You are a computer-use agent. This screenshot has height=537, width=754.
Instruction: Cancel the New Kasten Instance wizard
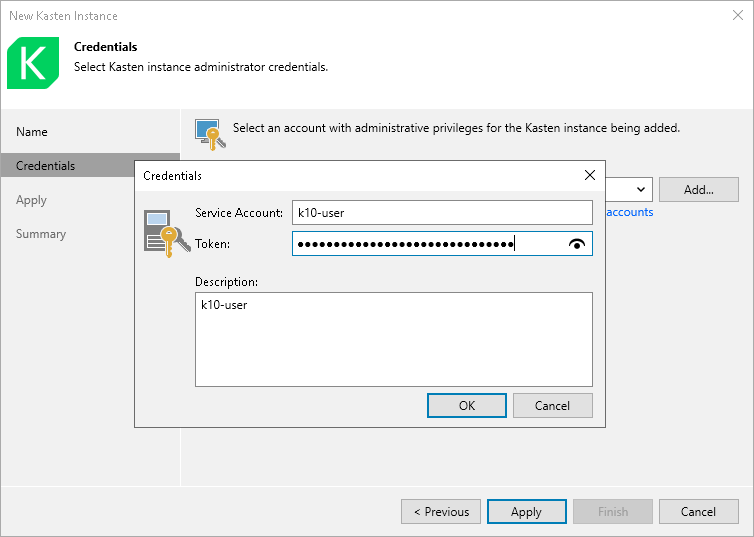point(699,512)
